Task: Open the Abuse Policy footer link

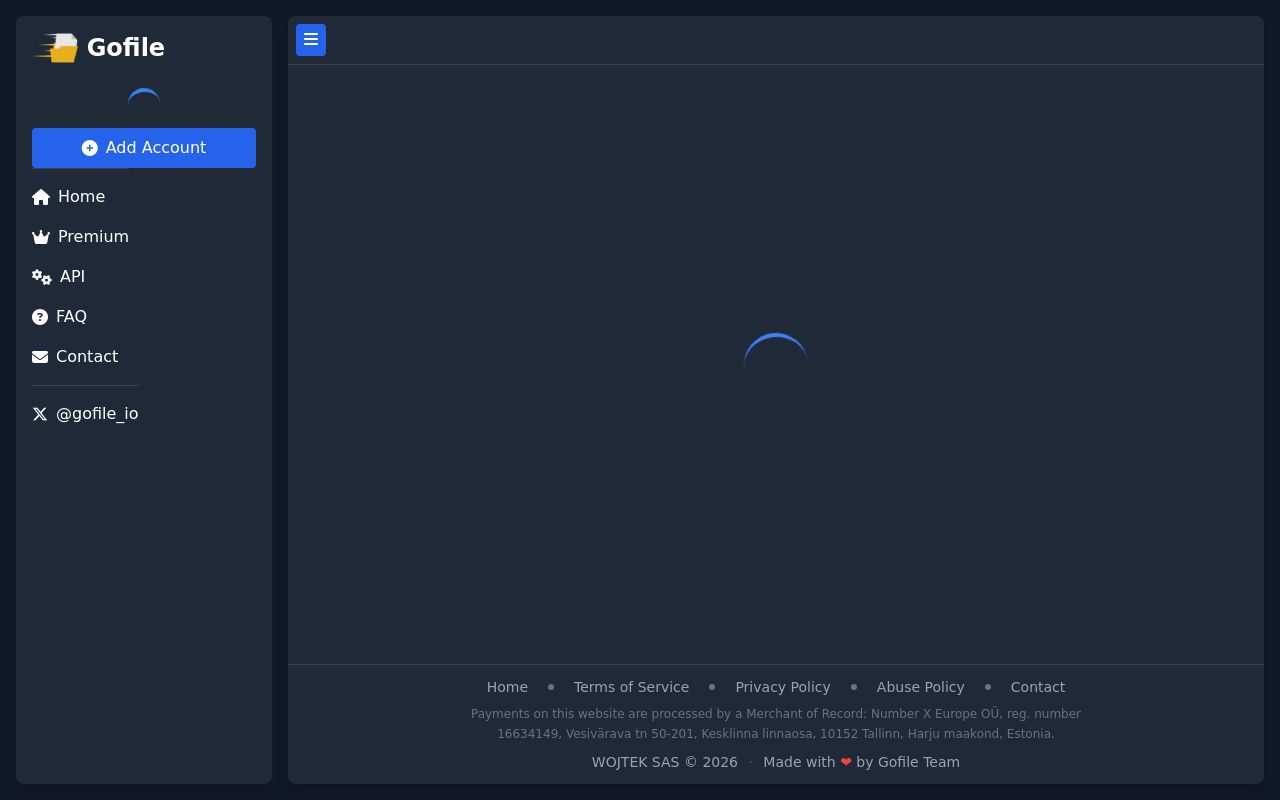Action: point(920,687)
